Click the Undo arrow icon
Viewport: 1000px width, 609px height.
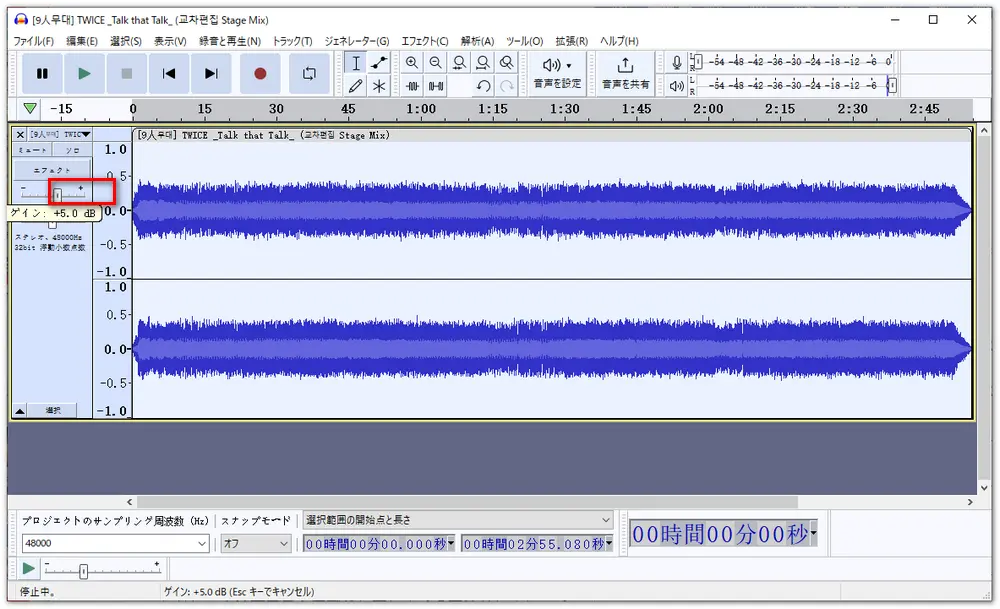pos(483,86)
